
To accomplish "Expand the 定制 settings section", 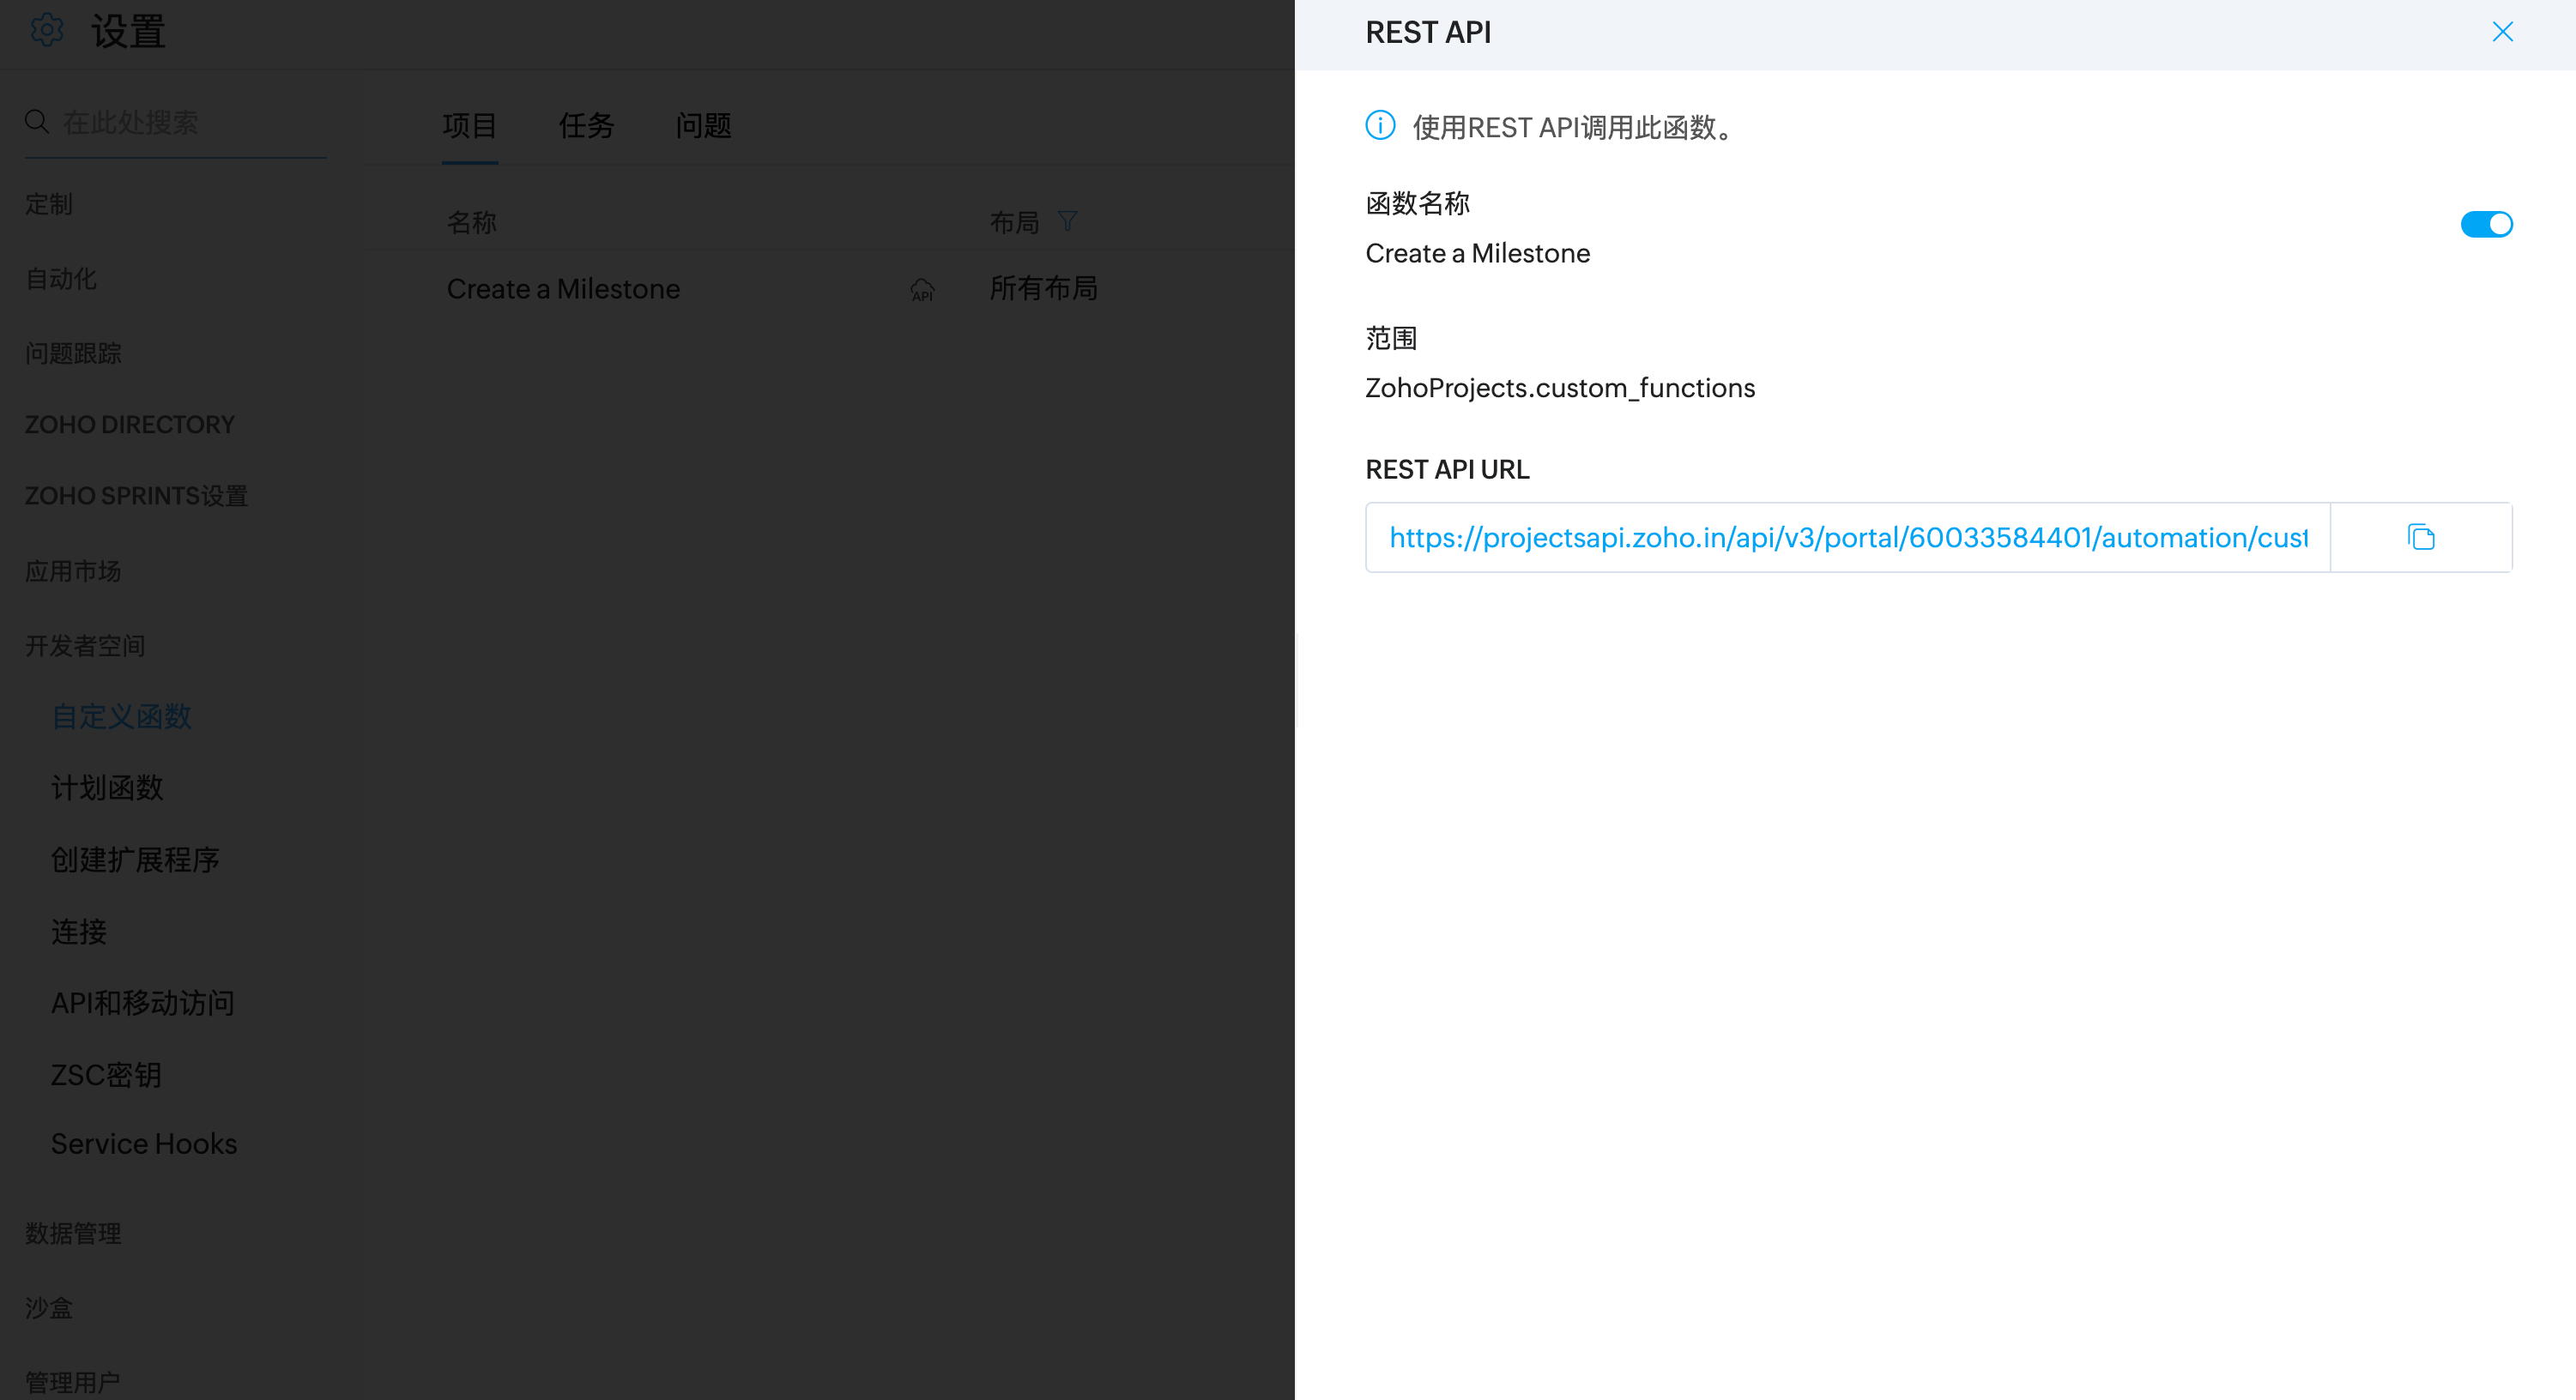I will [x=49, y=204].
